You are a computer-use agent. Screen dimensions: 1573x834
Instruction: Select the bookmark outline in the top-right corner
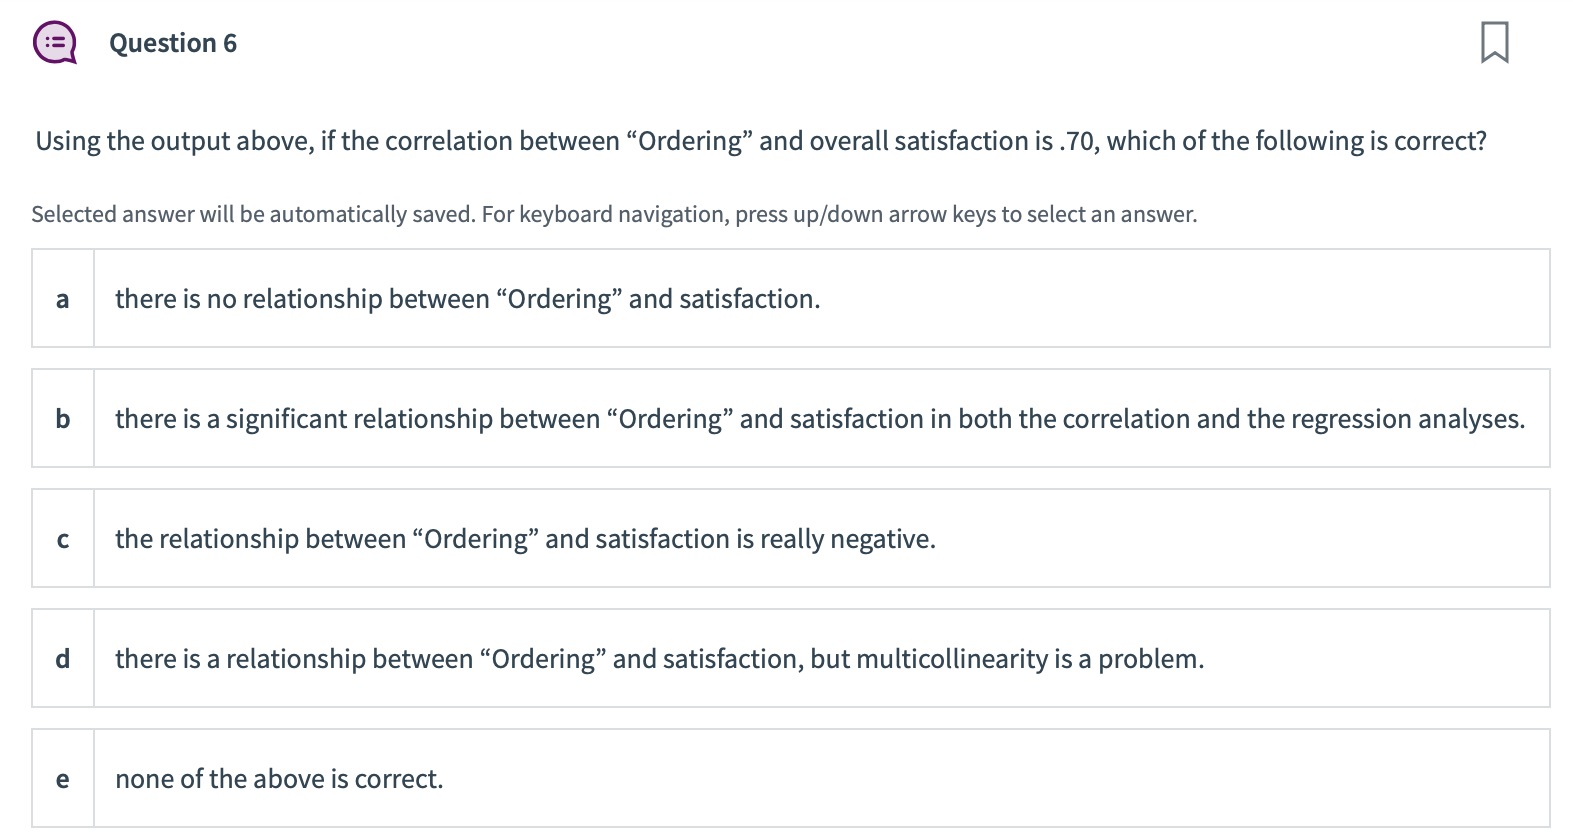[1493, 44]
